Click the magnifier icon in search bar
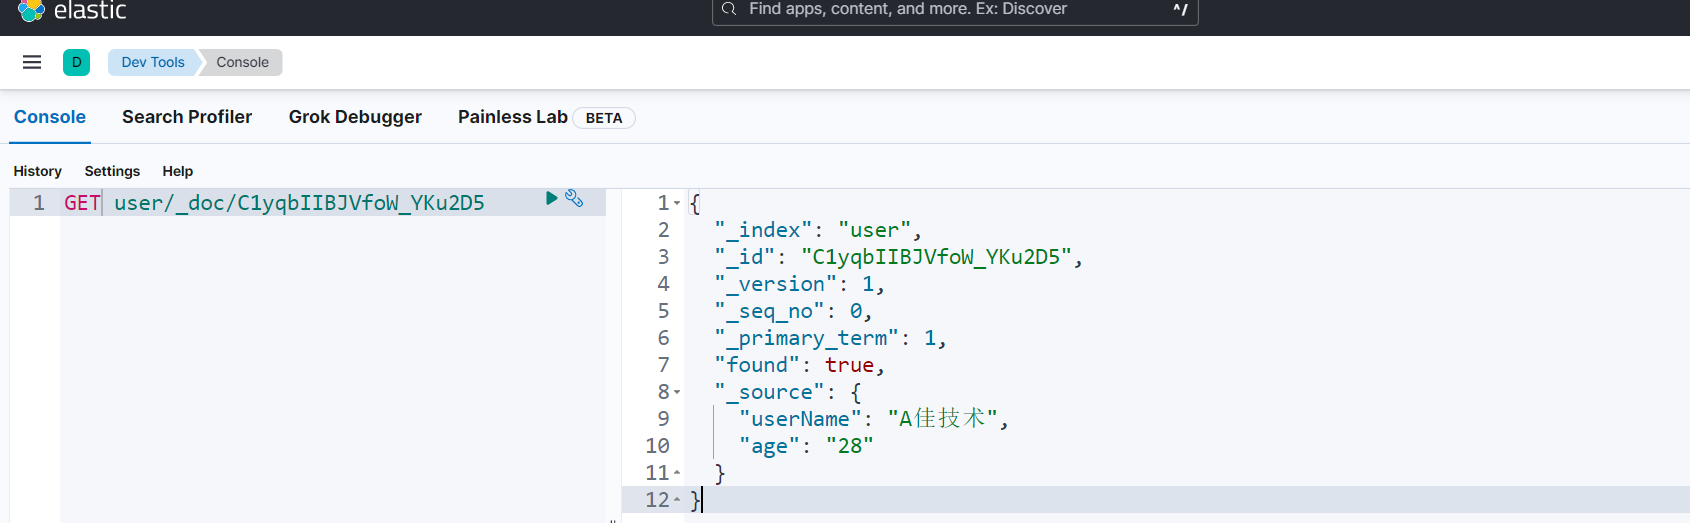1690x523 pixels. 729,9
